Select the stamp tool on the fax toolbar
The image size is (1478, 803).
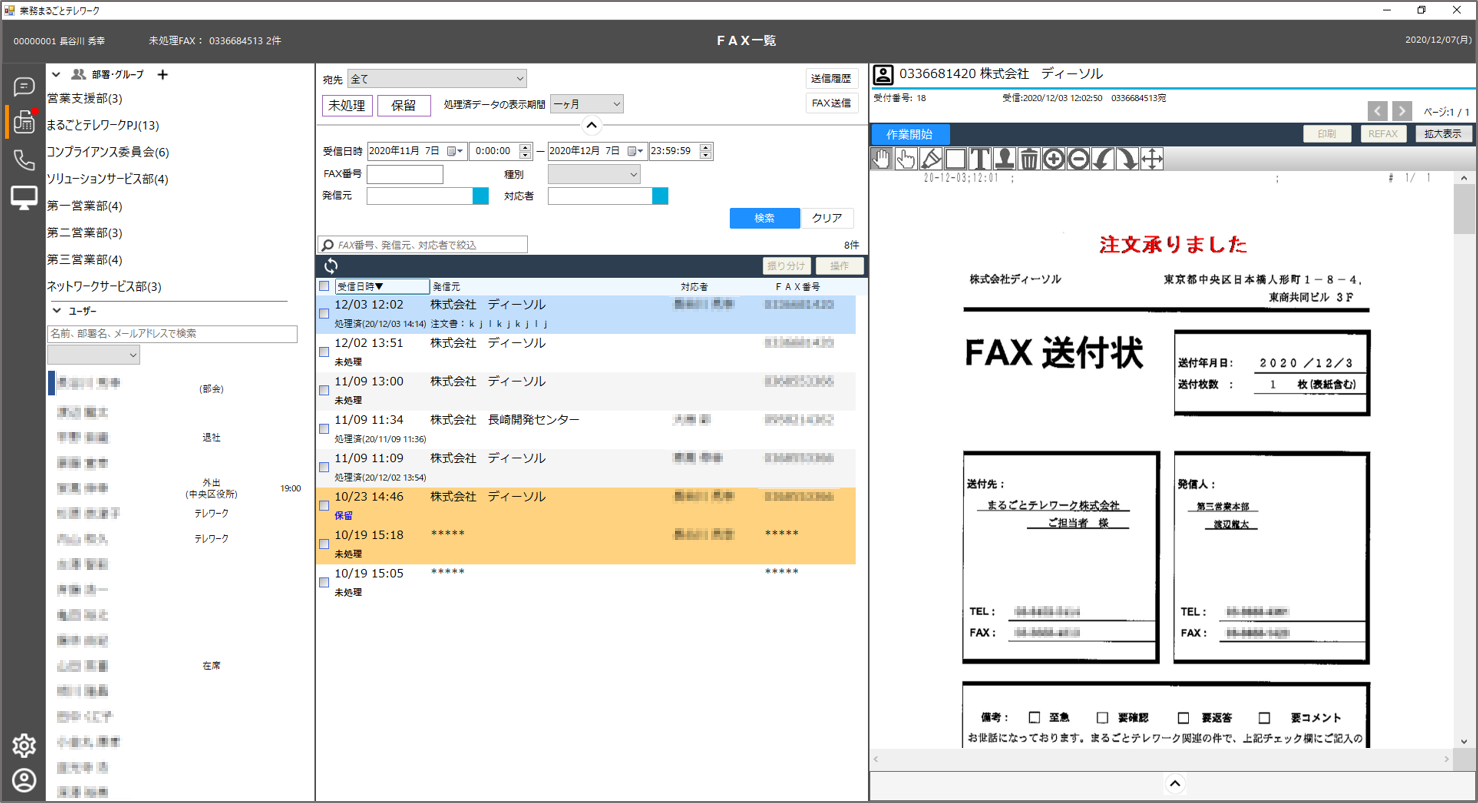tap(1004, 158)
